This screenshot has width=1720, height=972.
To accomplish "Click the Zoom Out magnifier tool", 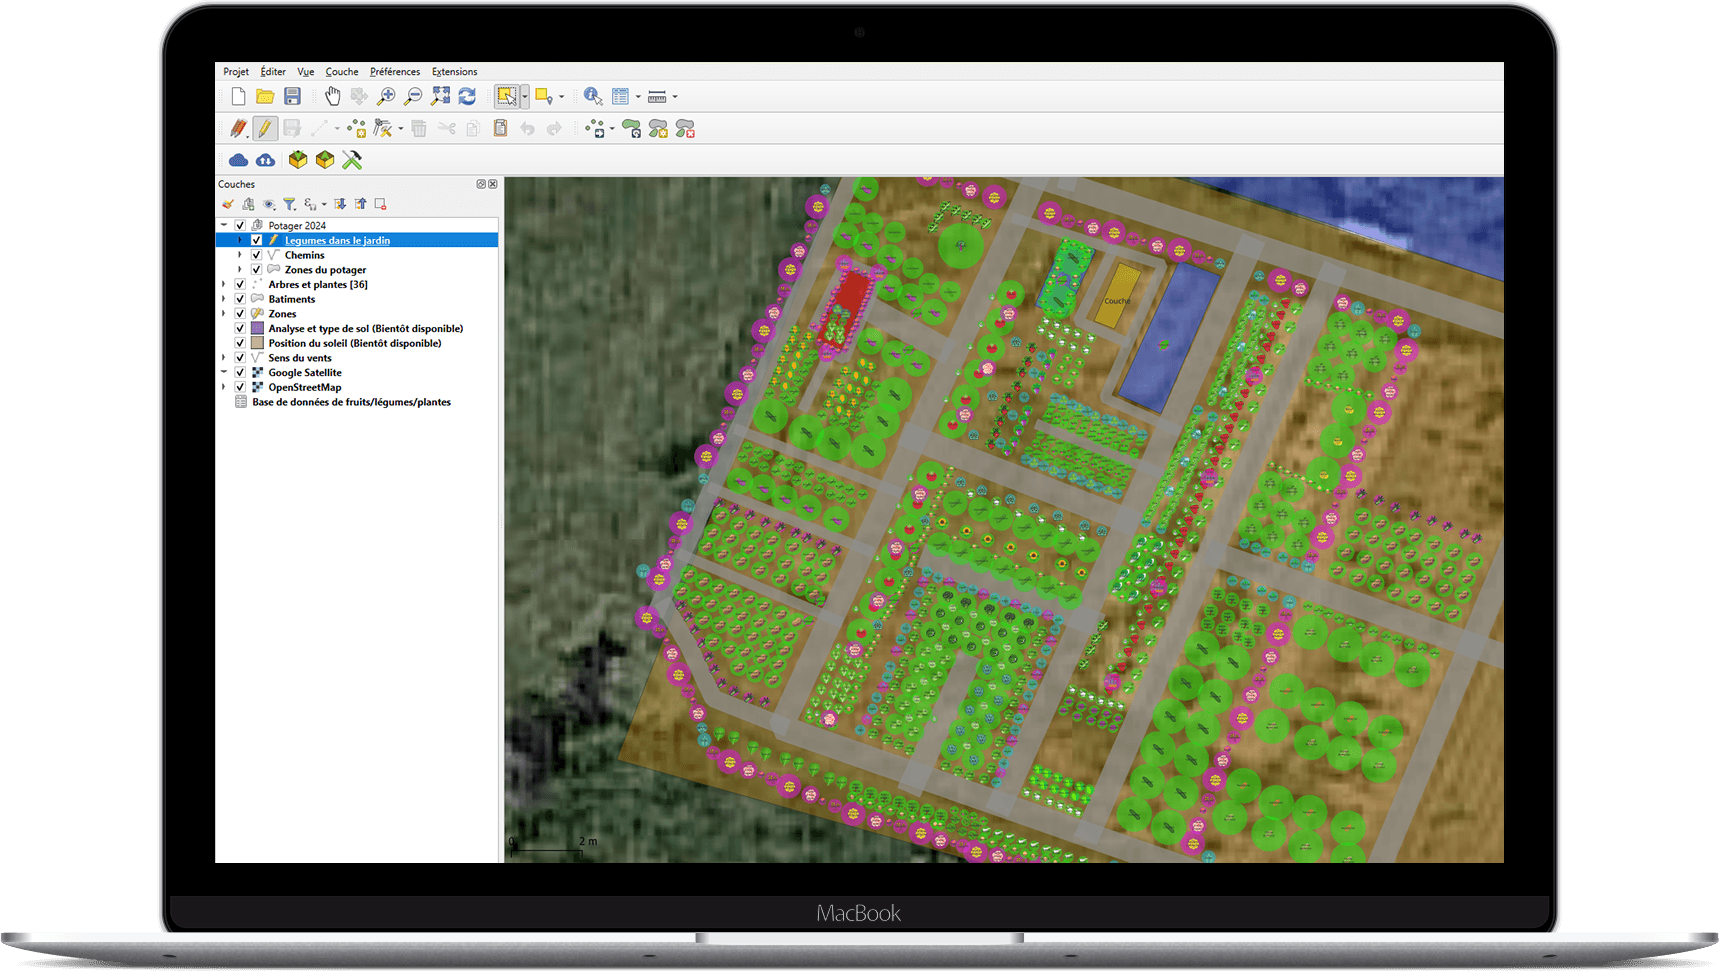I will pyautogui.click(x=413, y=97).
